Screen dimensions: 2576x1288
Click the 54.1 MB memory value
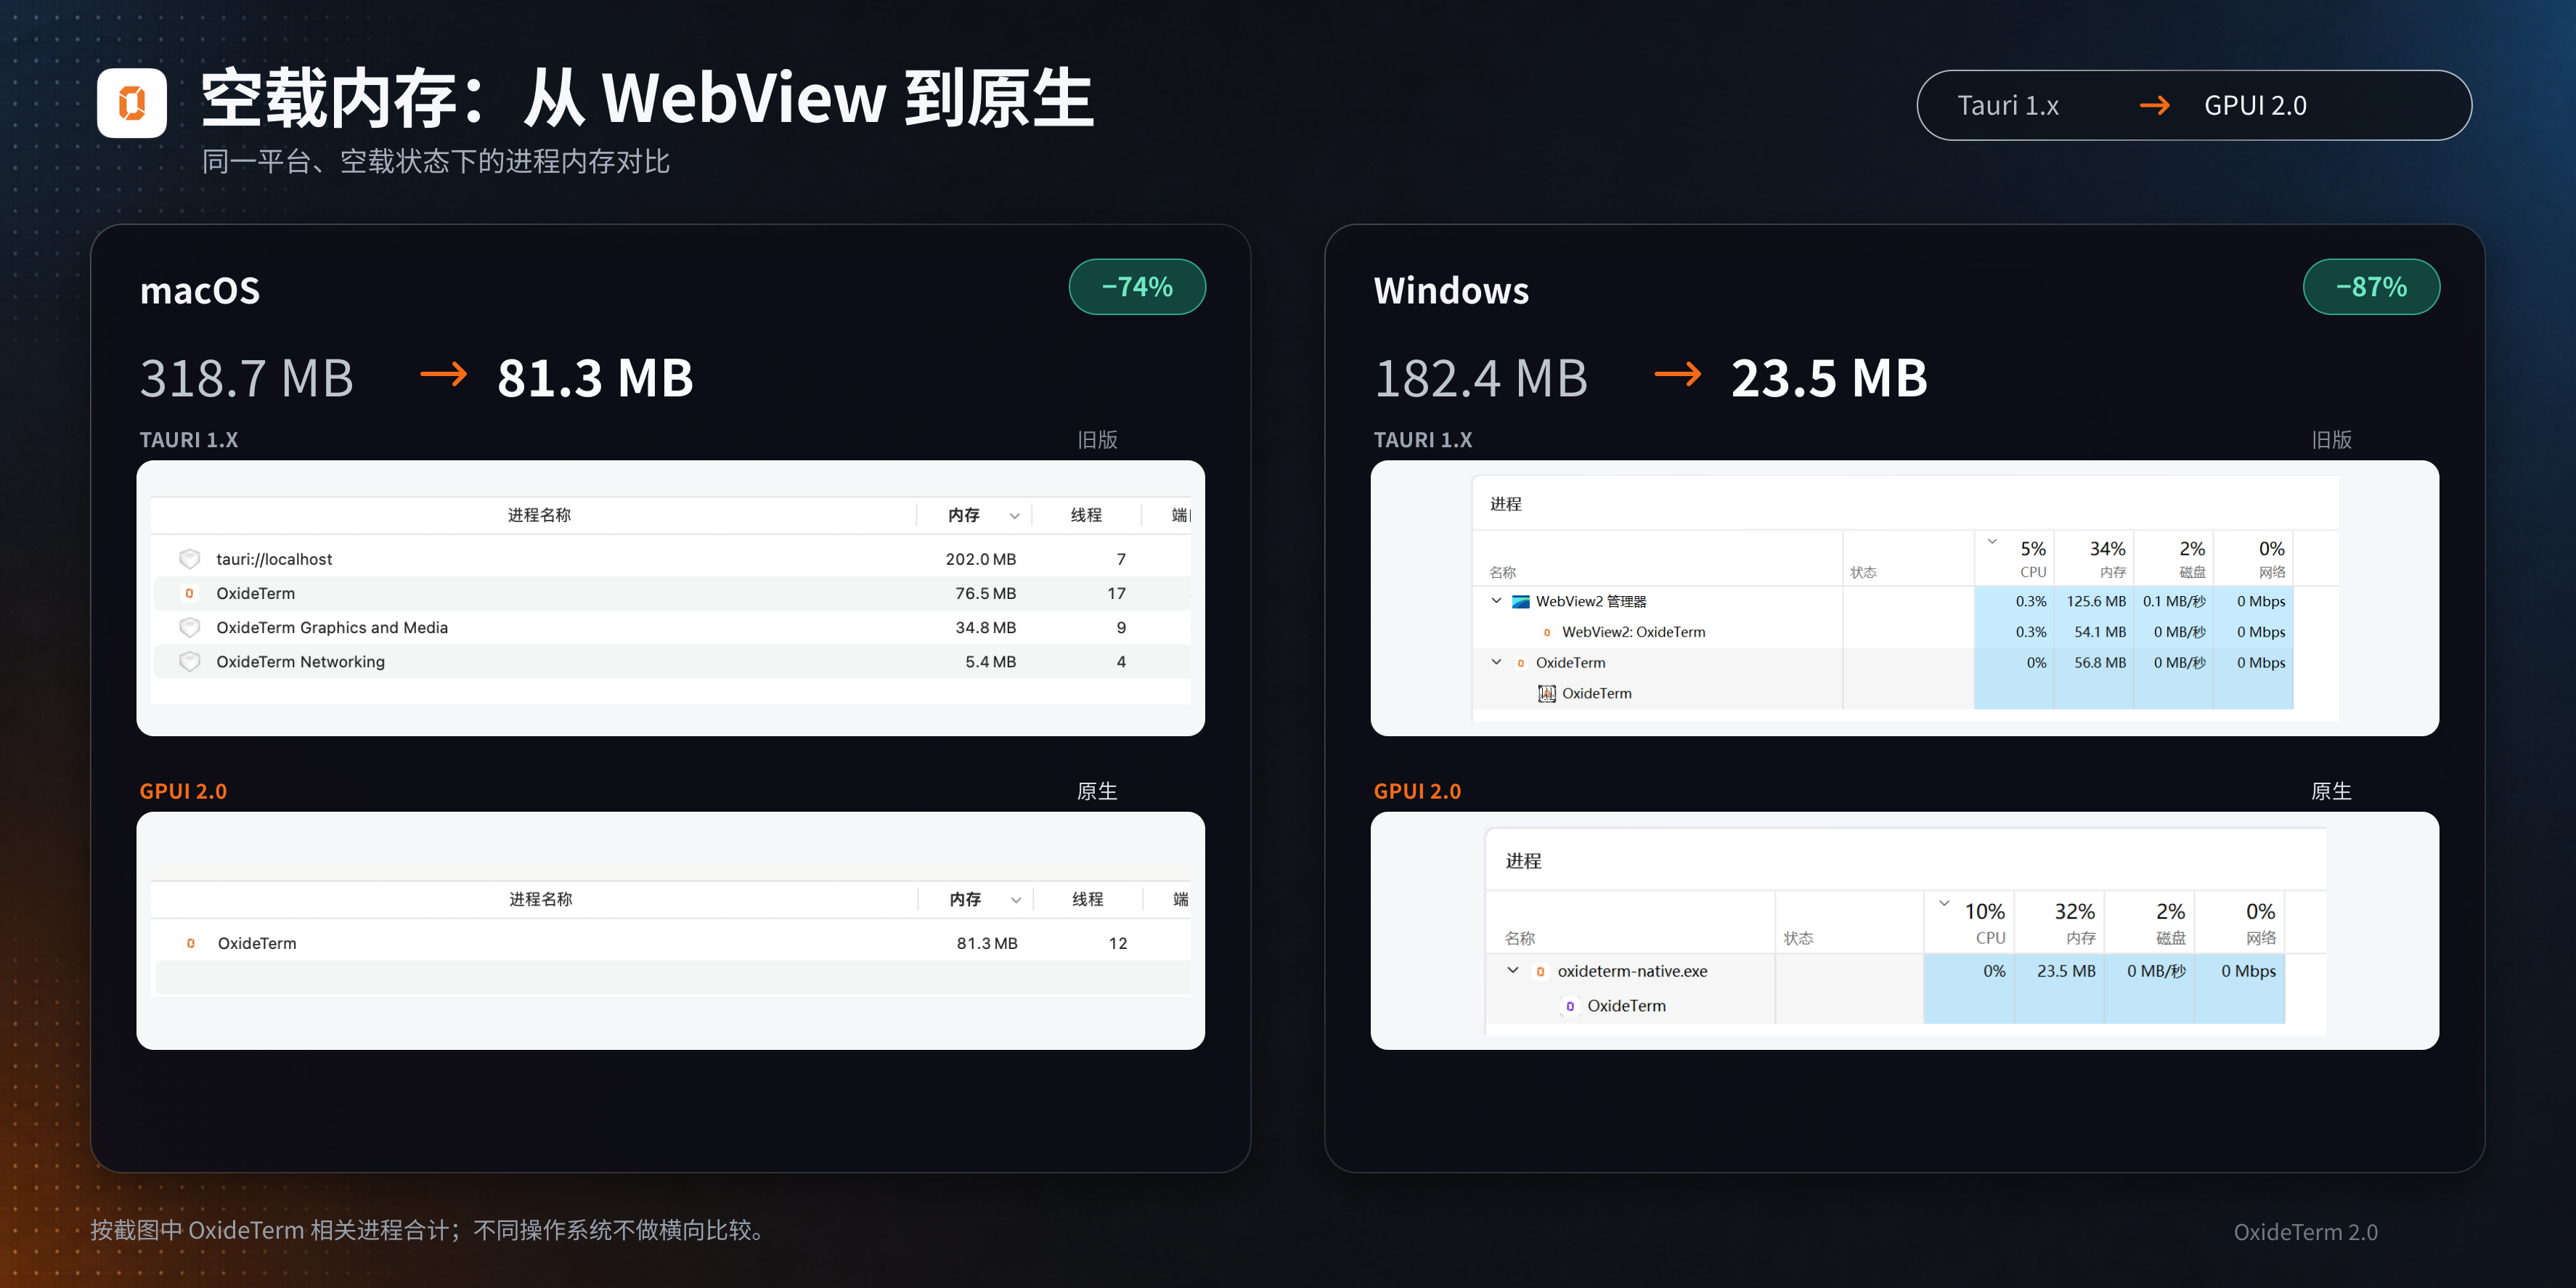click(2100, 632)
